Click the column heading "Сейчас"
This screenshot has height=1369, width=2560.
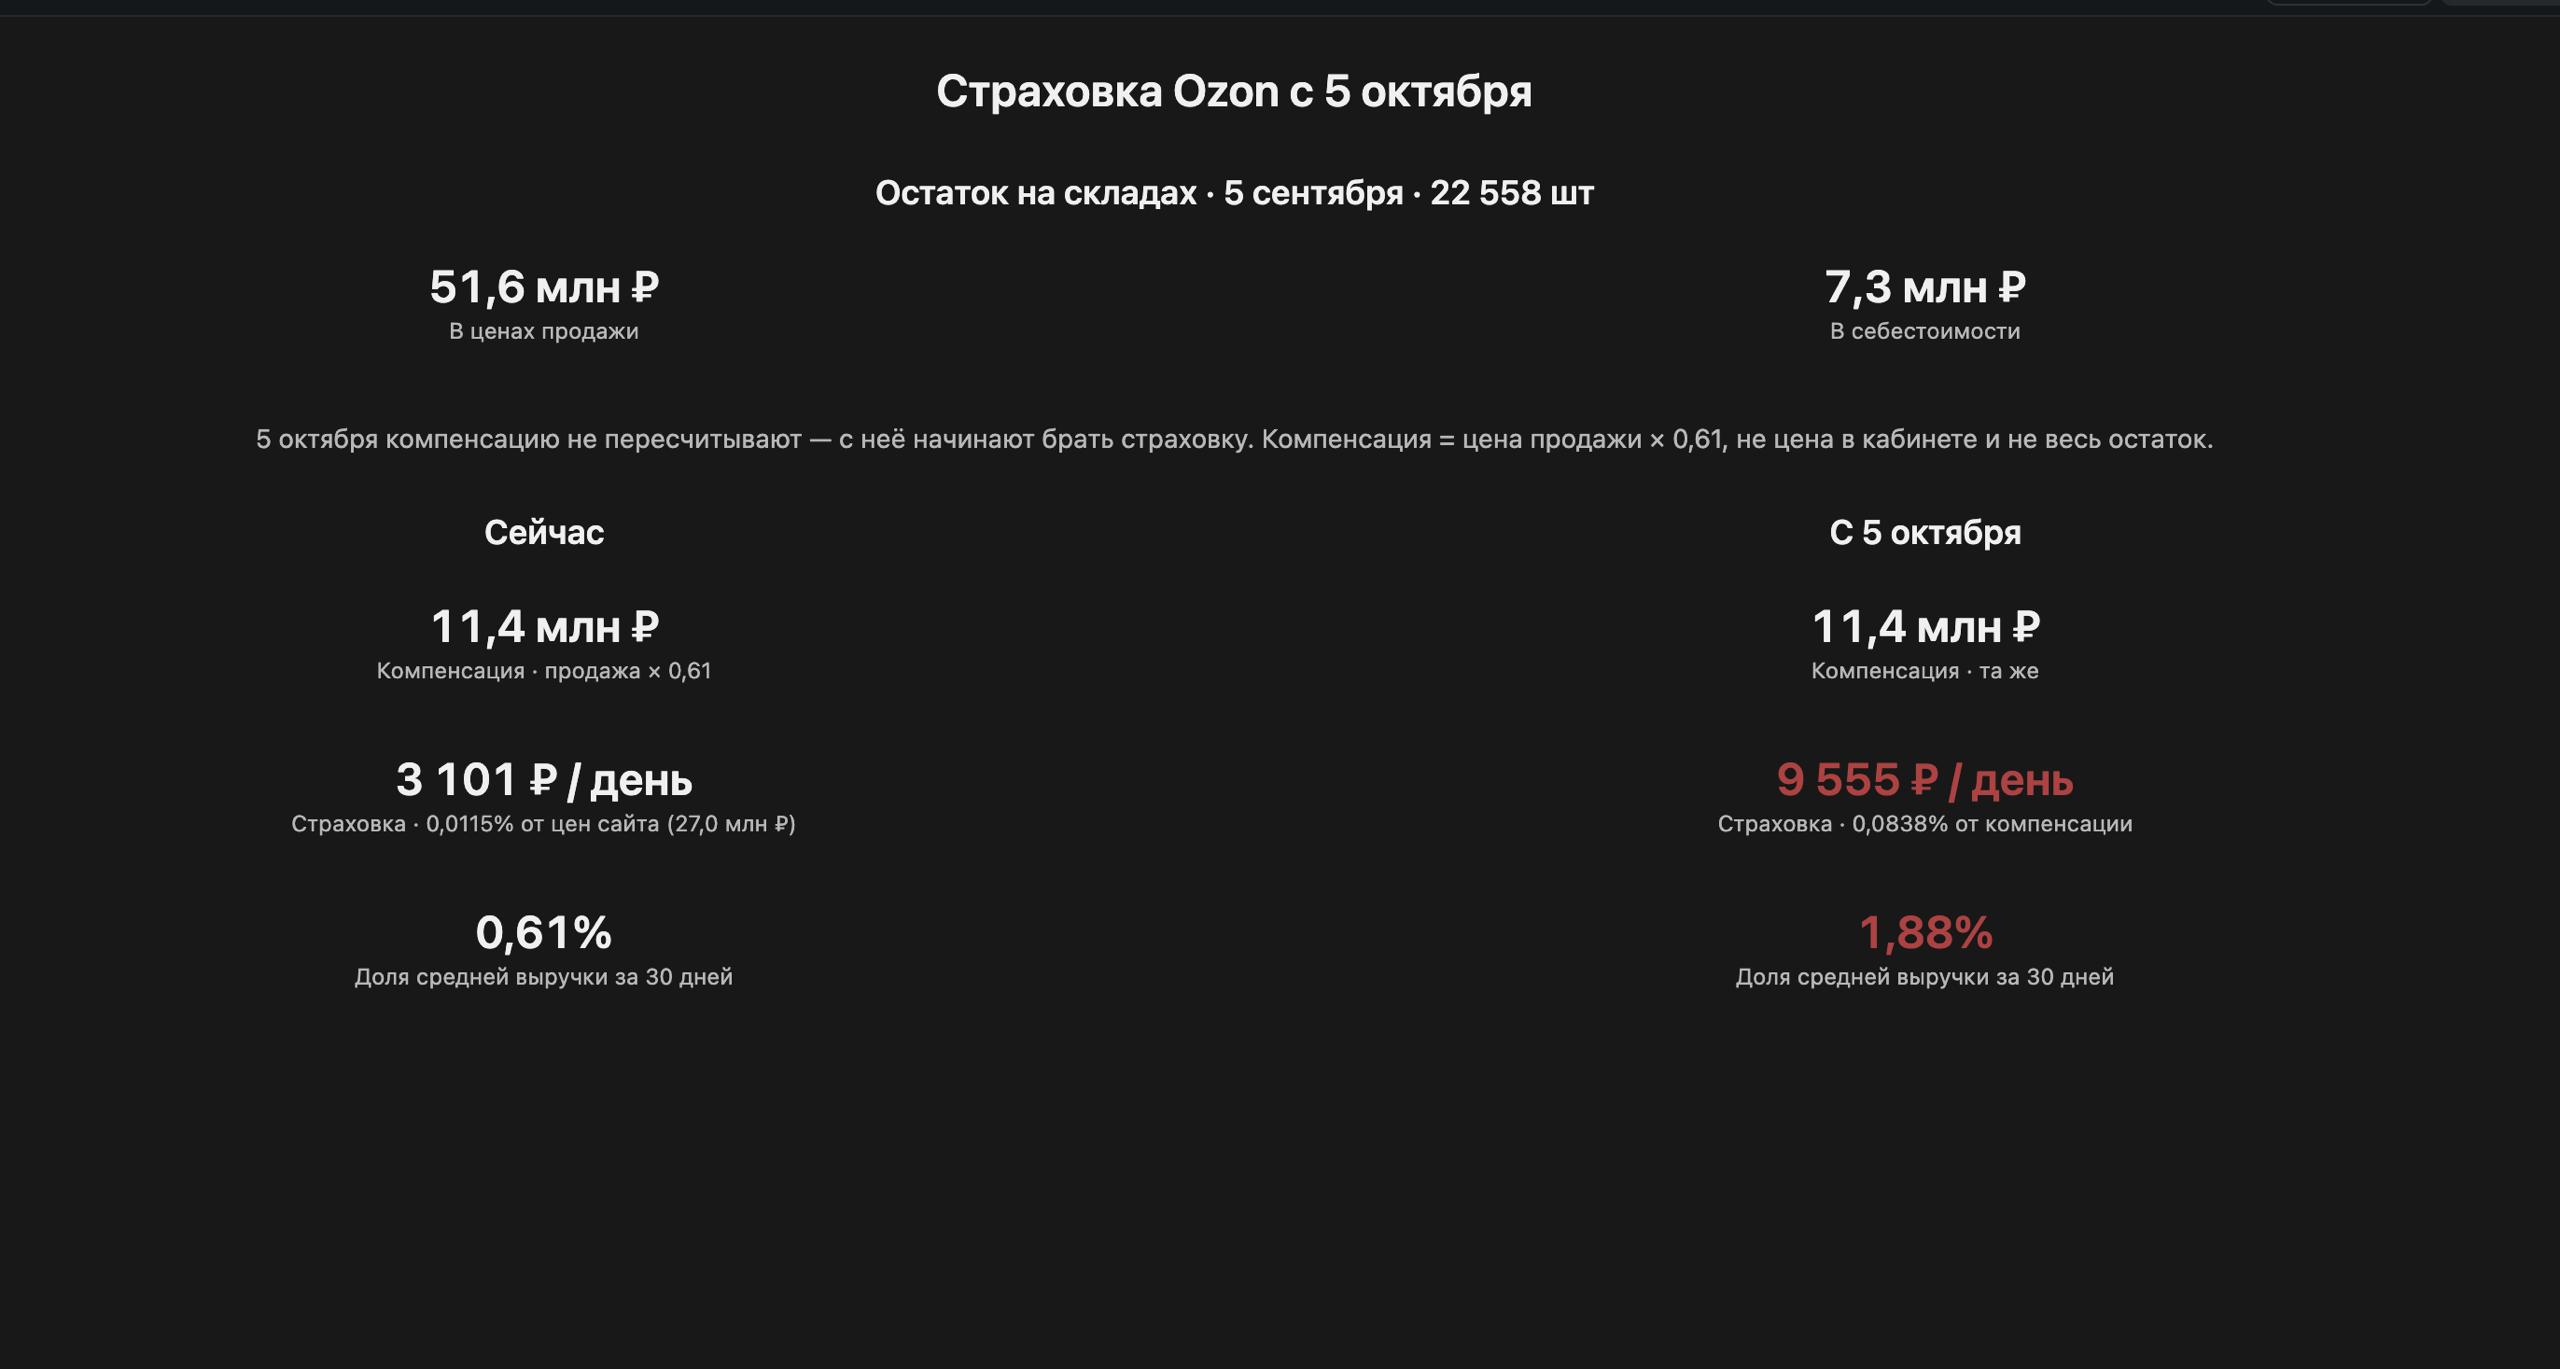(x=544, y=532)
